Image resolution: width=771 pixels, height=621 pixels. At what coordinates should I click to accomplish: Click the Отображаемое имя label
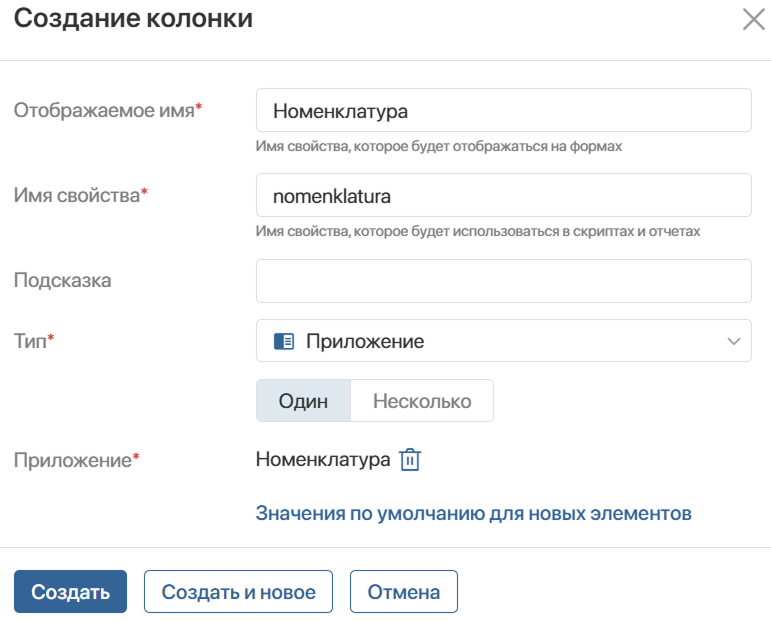(108, 110)
